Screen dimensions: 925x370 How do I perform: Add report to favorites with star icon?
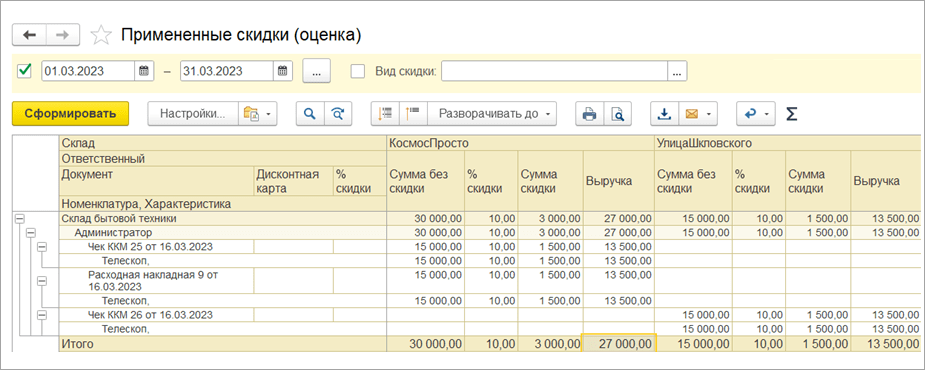point(101,35)
